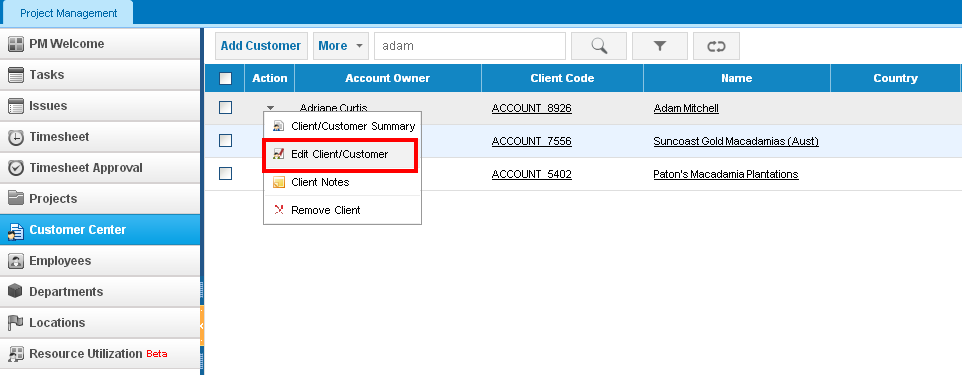Click the Adriane Curtis account owner cell
Image resolution: width=962 pixels, height=375 pixels.
tap(334, 108)
